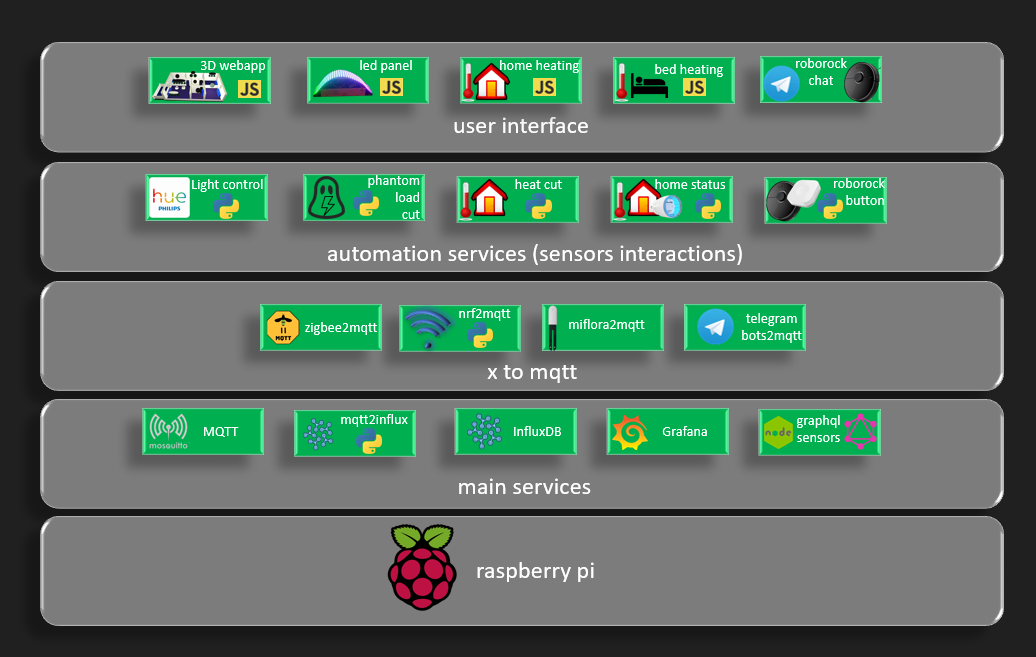The height and width of the screenshot is (657, 1036).
Task: Click the zigbee2mqtt bee icon
Action: pos(283,327)
